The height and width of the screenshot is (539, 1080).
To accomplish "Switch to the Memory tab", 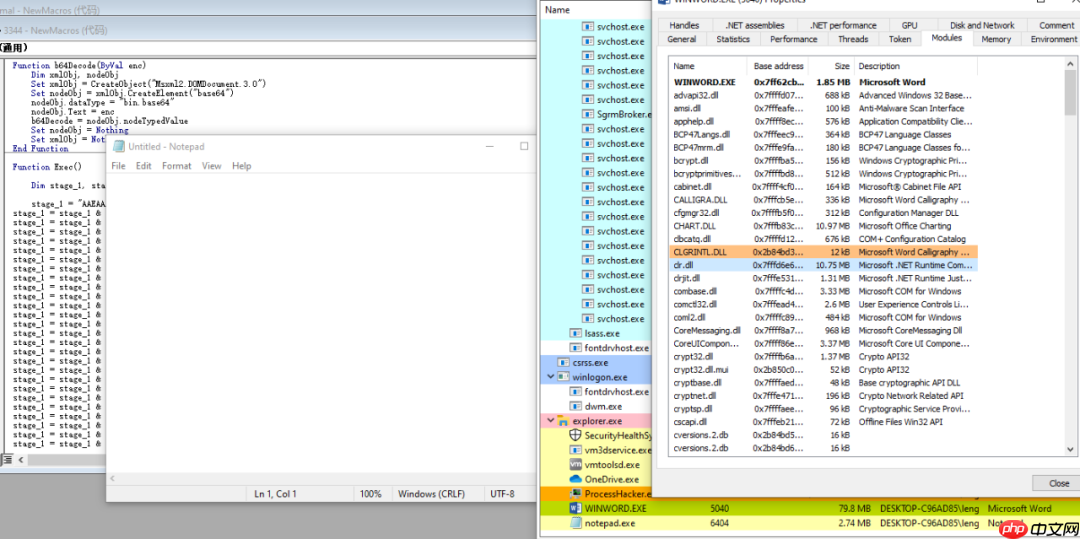I will click(x=996, y=39).
